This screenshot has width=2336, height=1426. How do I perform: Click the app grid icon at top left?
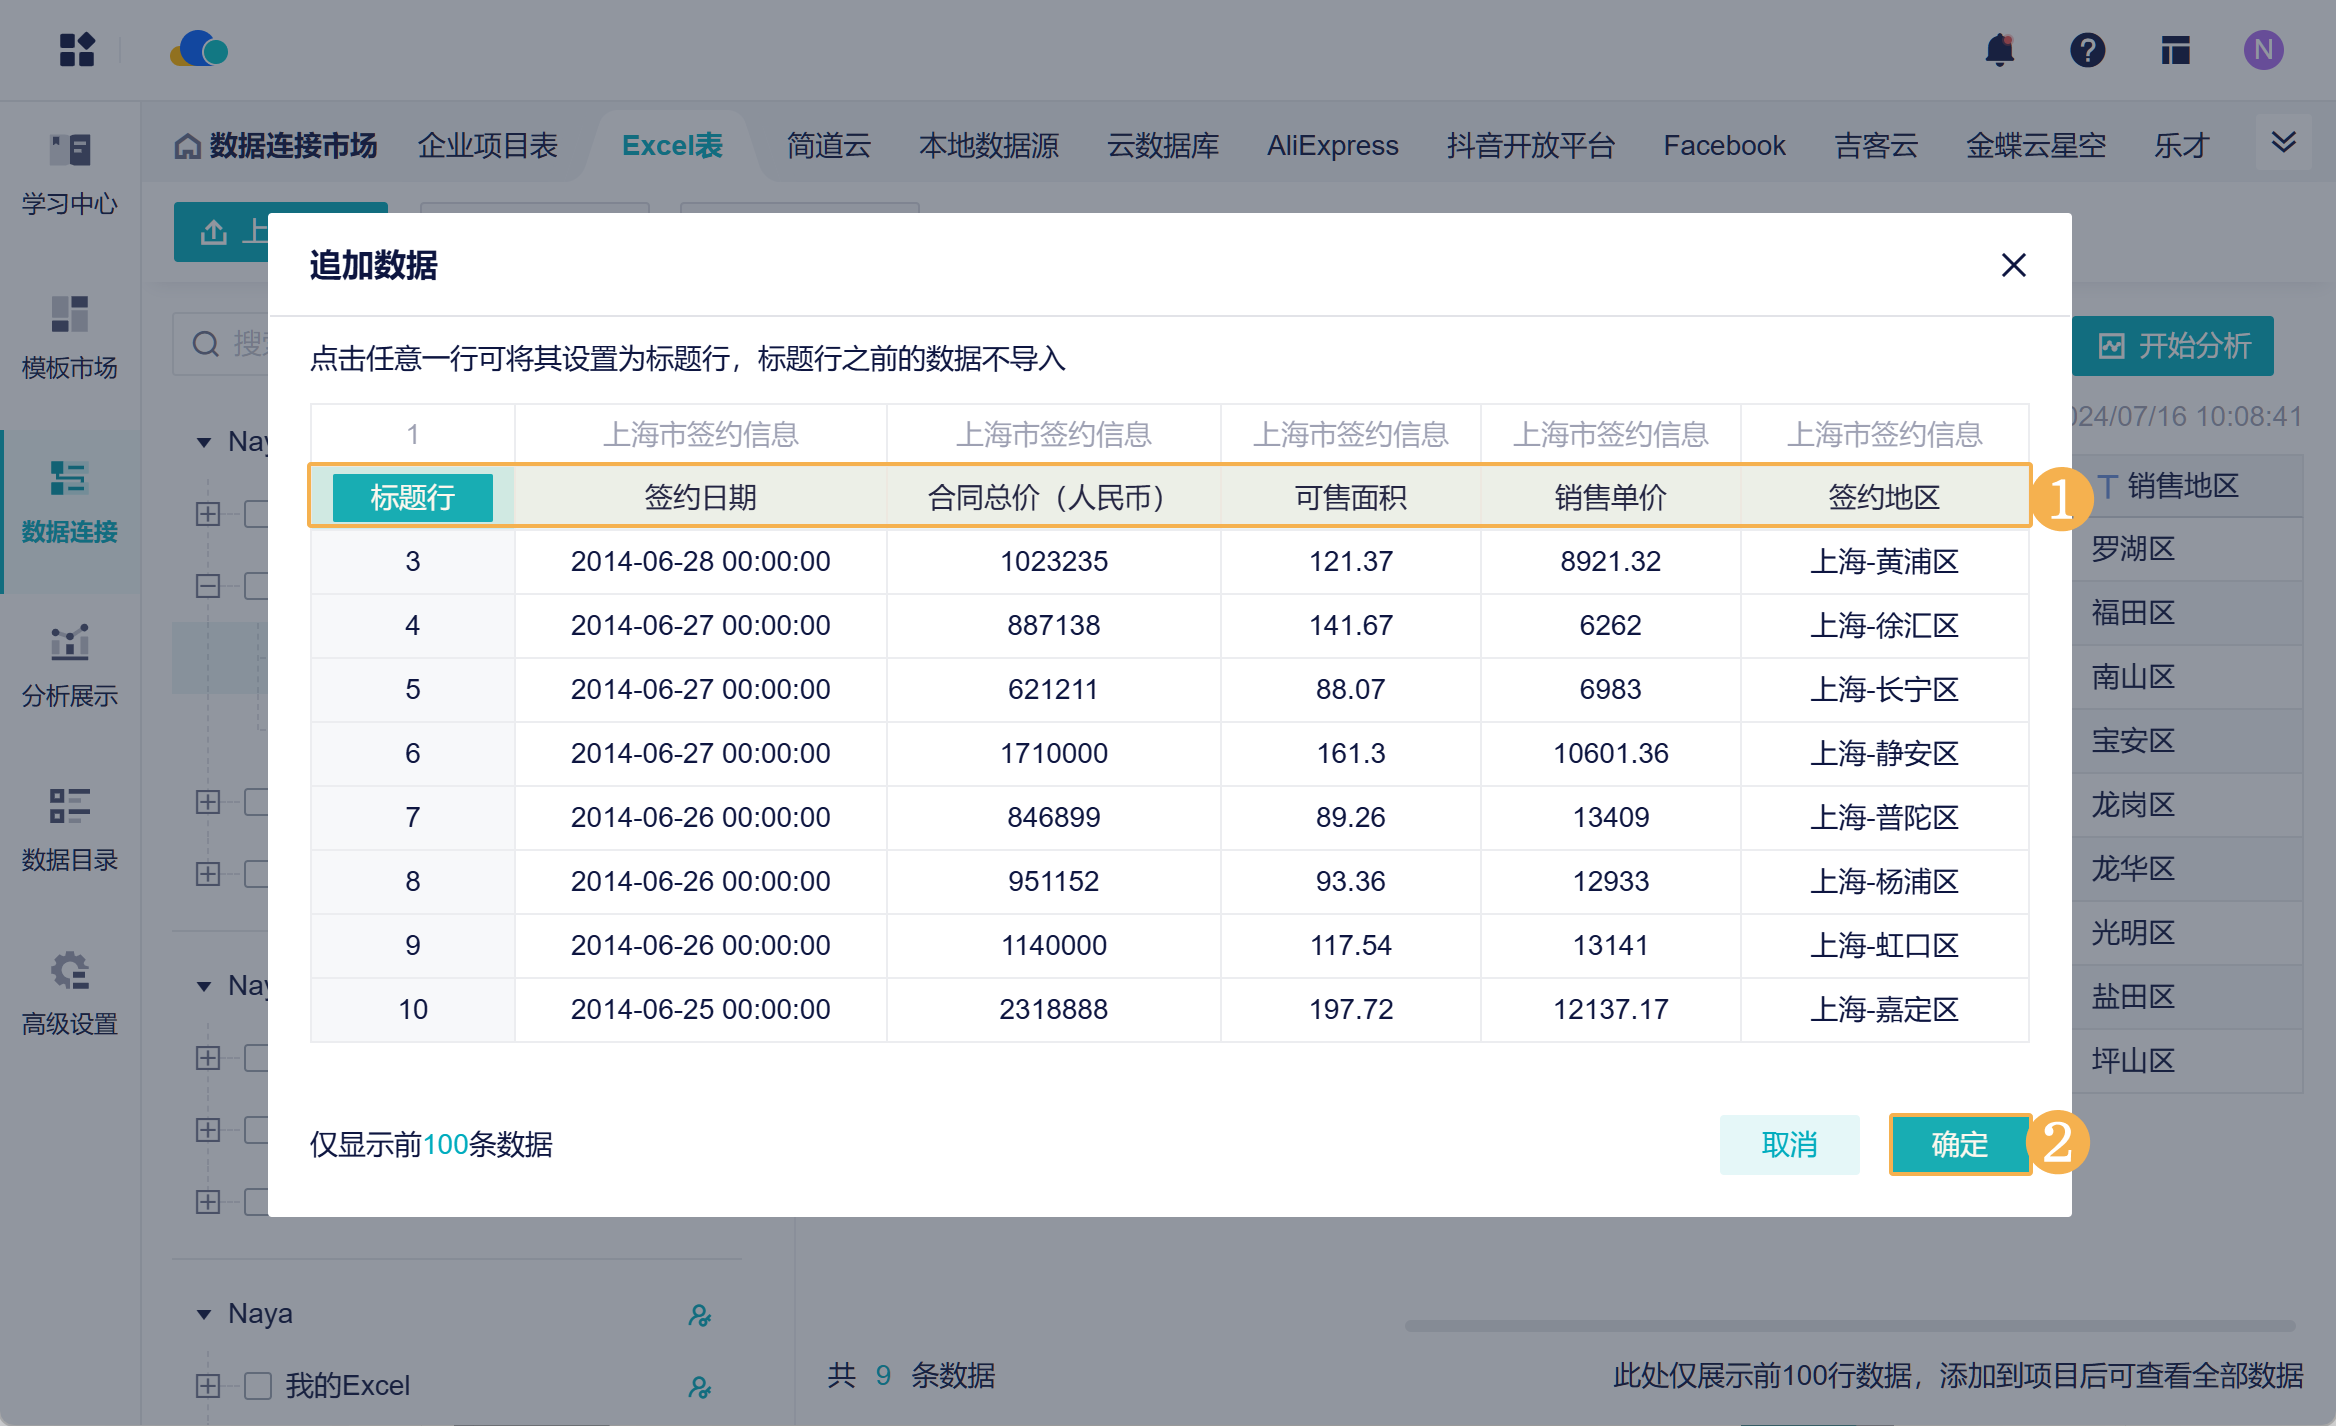coord(76,50)
